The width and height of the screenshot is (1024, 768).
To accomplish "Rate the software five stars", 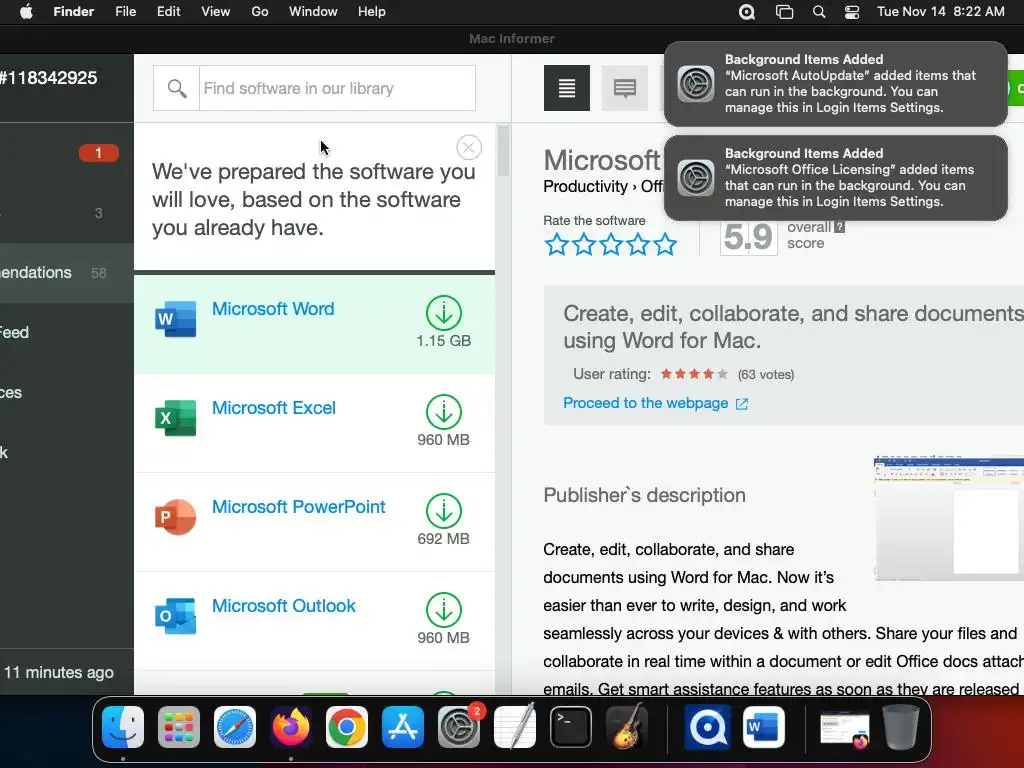I will click(665, 245).
